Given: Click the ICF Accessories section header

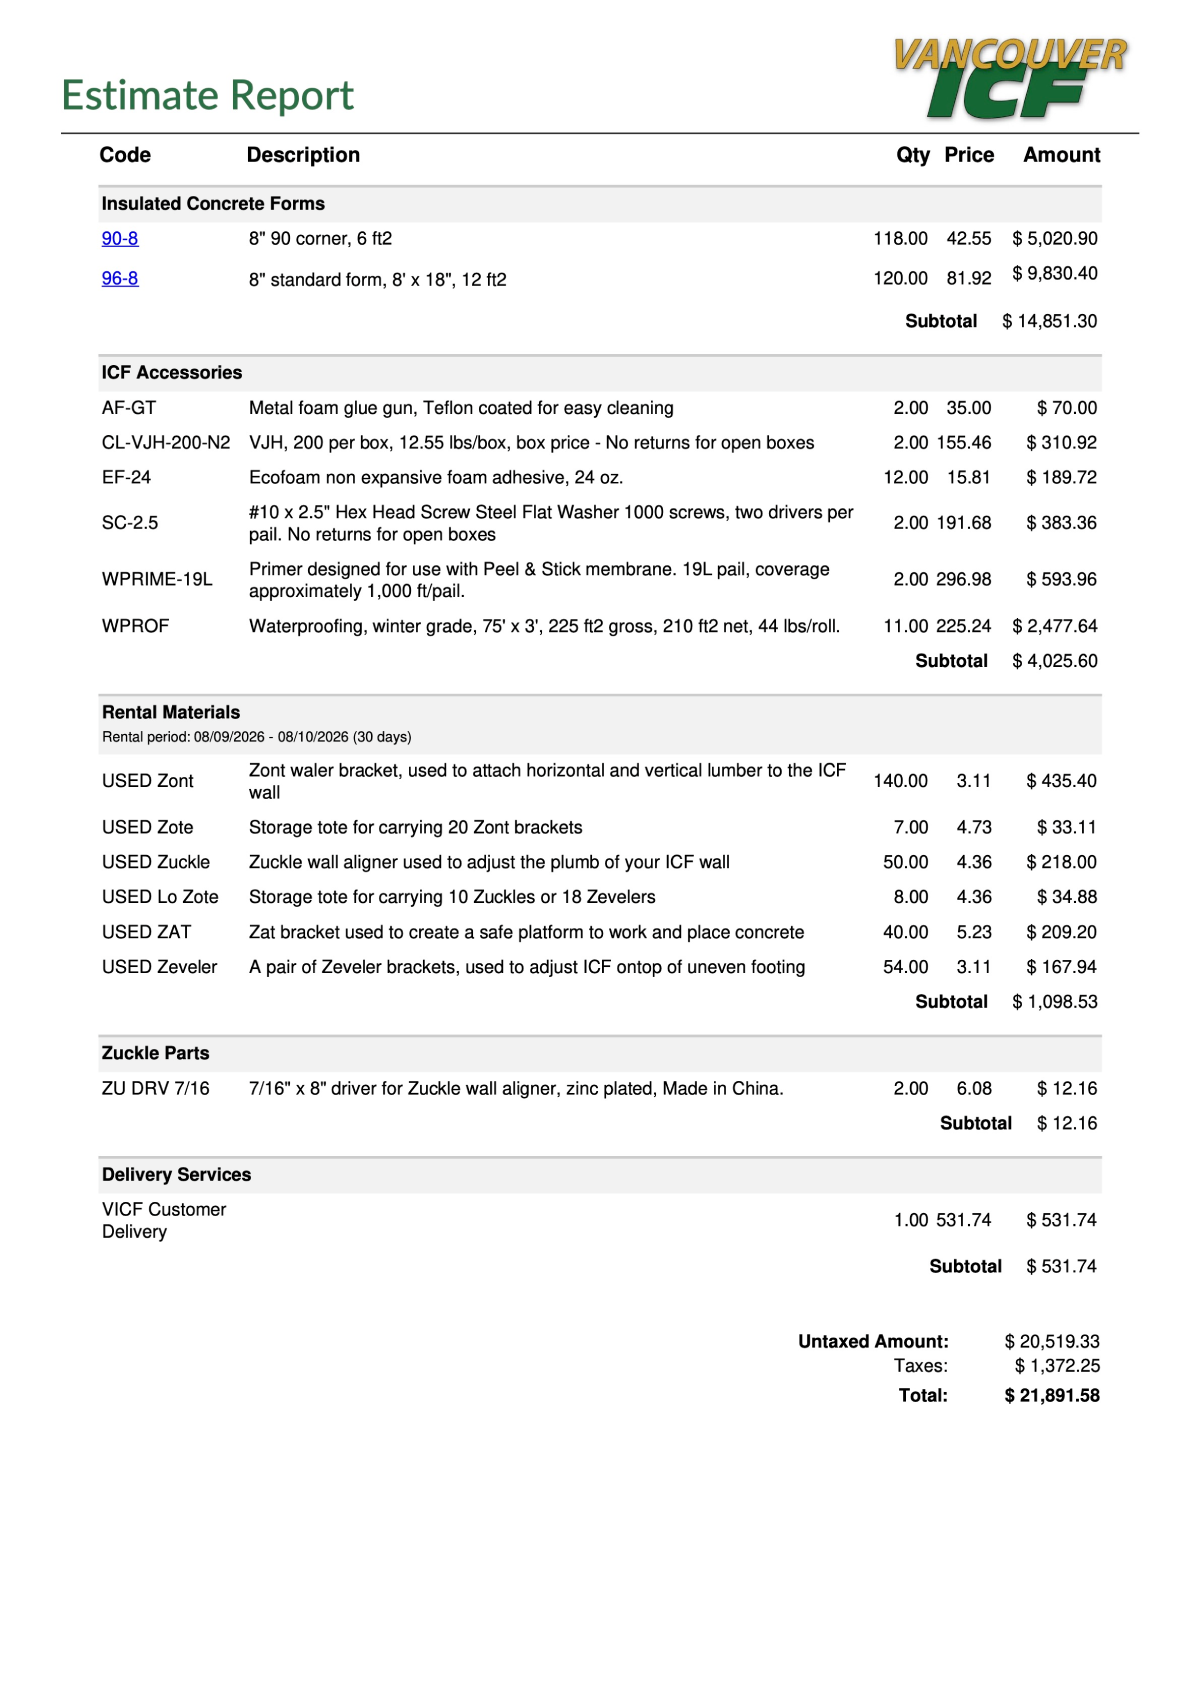Looking at the screenshot, I should [x=172, y=373].
